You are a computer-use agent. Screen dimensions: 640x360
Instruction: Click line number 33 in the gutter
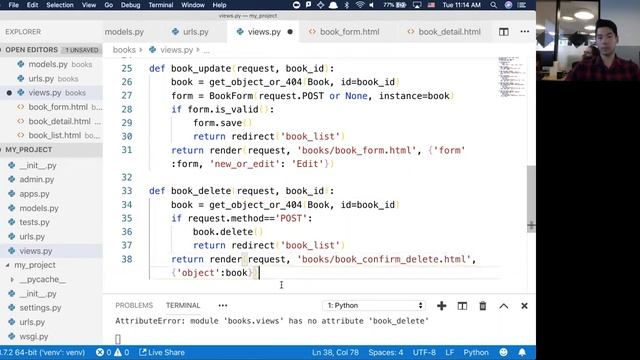click(127, 191)
